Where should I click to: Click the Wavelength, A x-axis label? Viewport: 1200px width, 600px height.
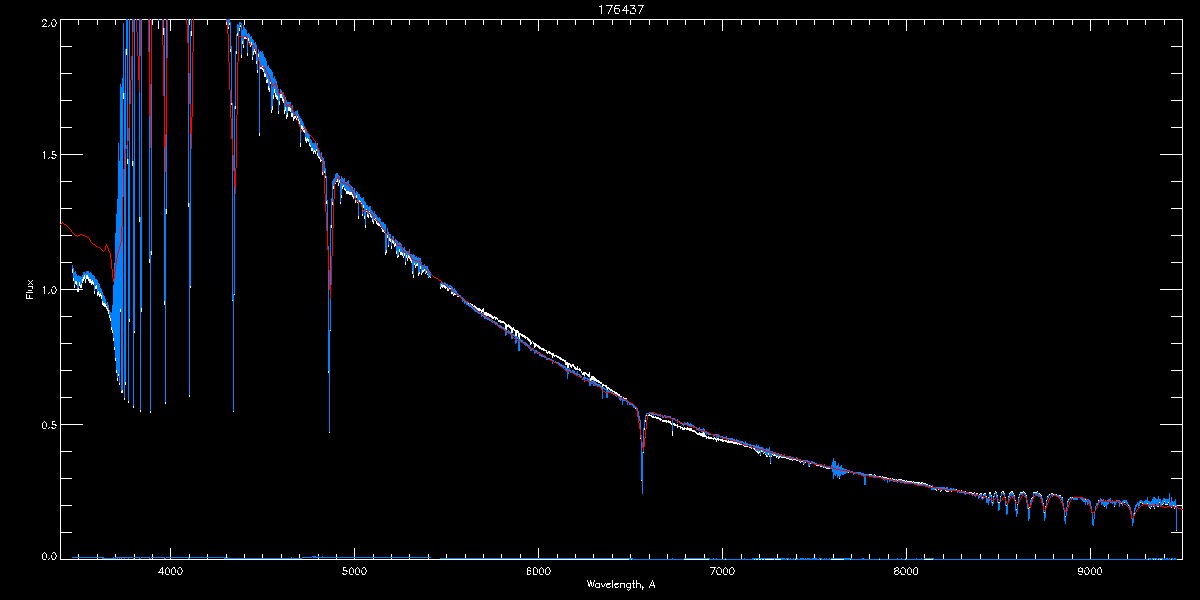coord(621,584)
